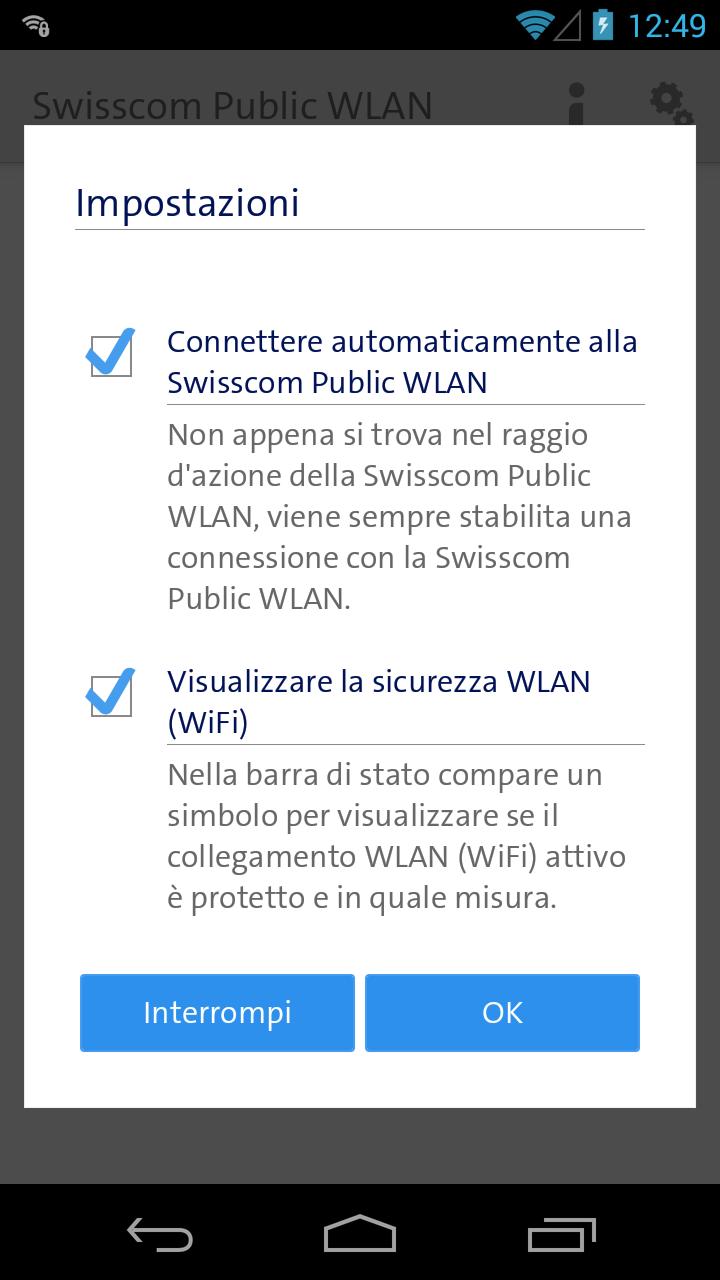Tap the Visualizzare la sicurezza WLAN label
The width and height of the screenshot is (720, 1280).
click(379, 702)
